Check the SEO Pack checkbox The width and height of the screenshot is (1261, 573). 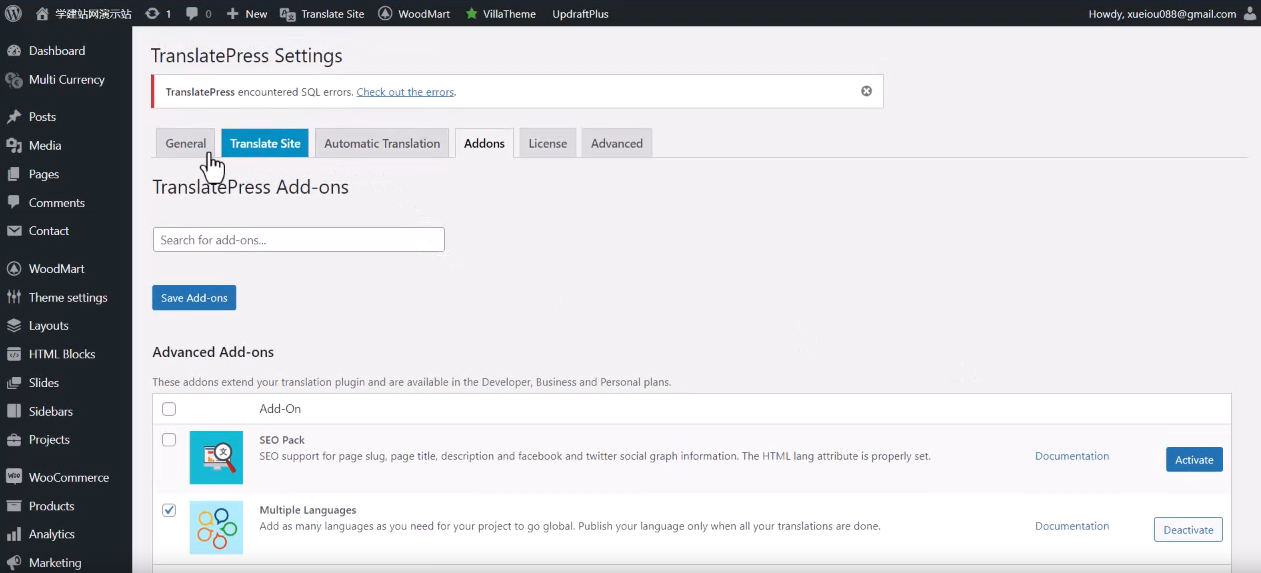169,440
